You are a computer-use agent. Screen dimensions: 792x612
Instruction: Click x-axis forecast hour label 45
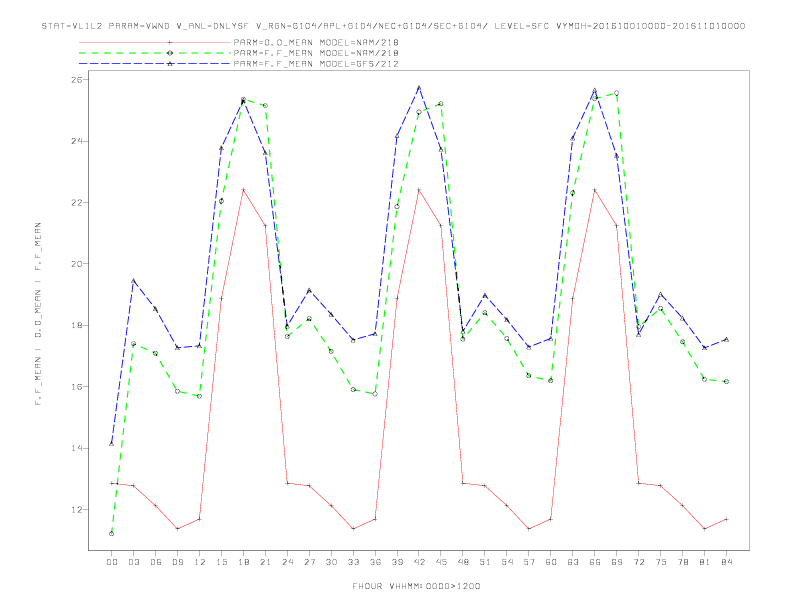pos(441,562)
